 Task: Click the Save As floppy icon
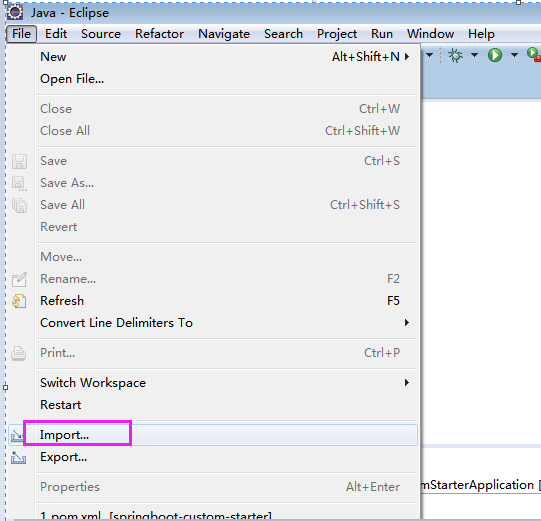pos(19,184)
